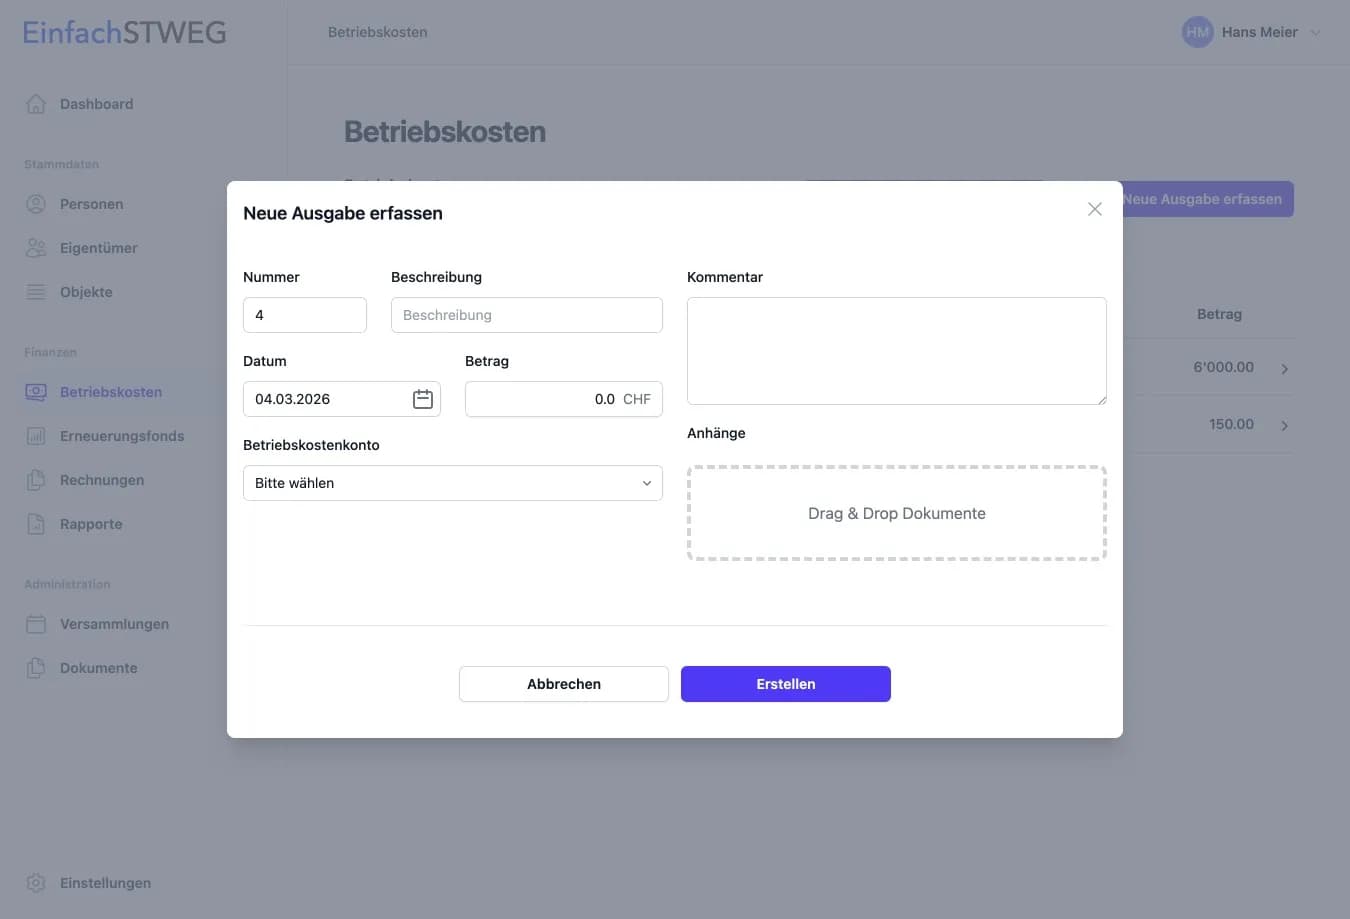Click the Drag & Drop Dokumente area
Viewport: 1350px width, 919px height.
(896, 513)
